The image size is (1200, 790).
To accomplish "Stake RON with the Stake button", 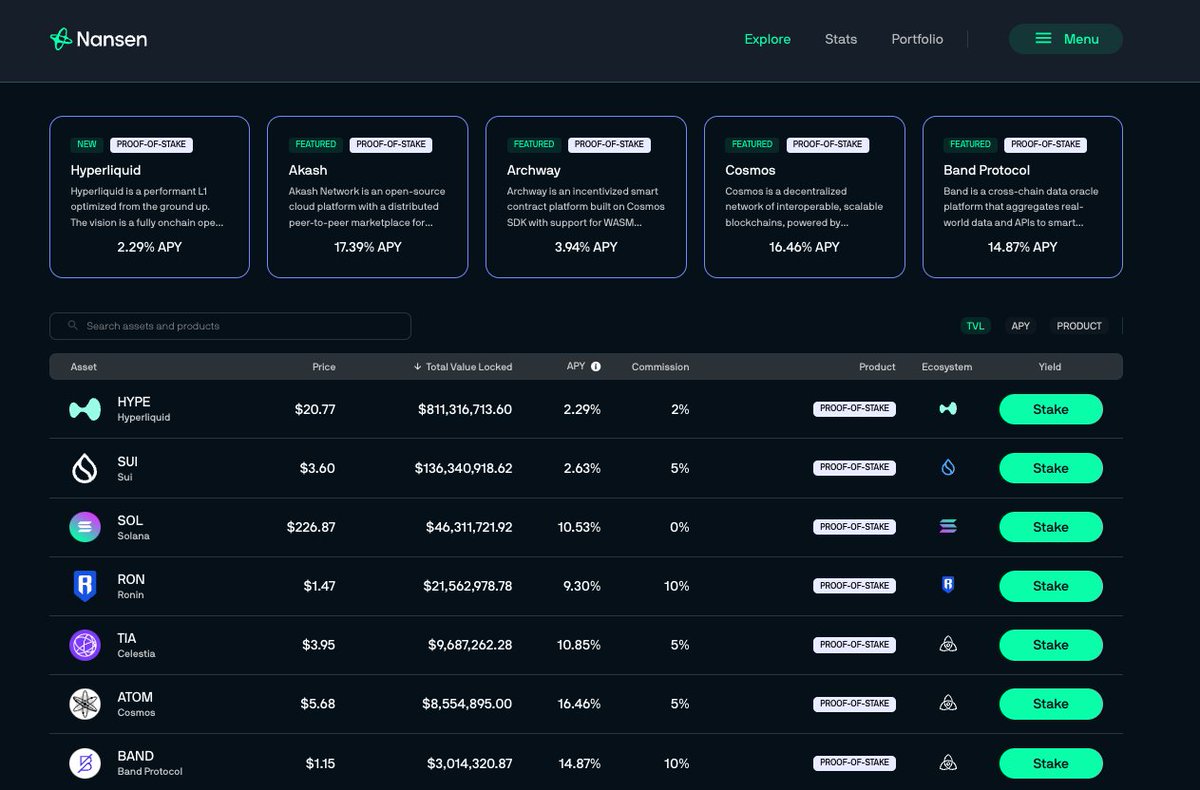I will point(1051,586).
